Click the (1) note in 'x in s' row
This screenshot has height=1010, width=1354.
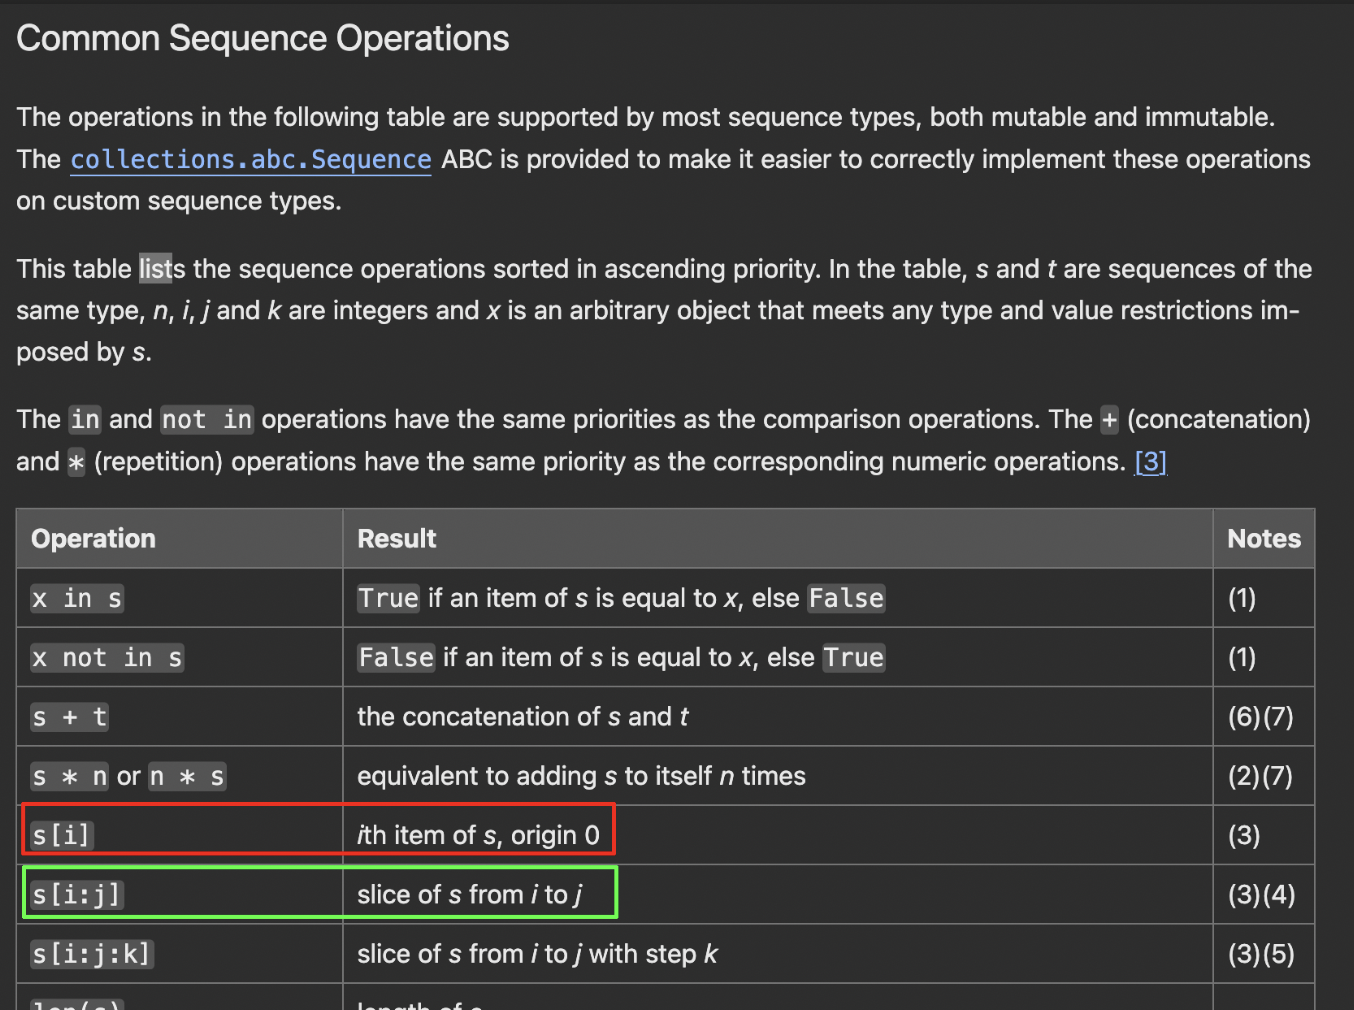coord(1242,598)
